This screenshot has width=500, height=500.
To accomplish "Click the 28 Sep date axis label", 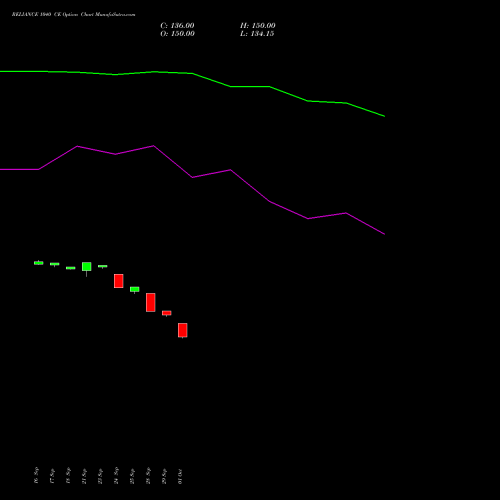I will pos(148,475).
